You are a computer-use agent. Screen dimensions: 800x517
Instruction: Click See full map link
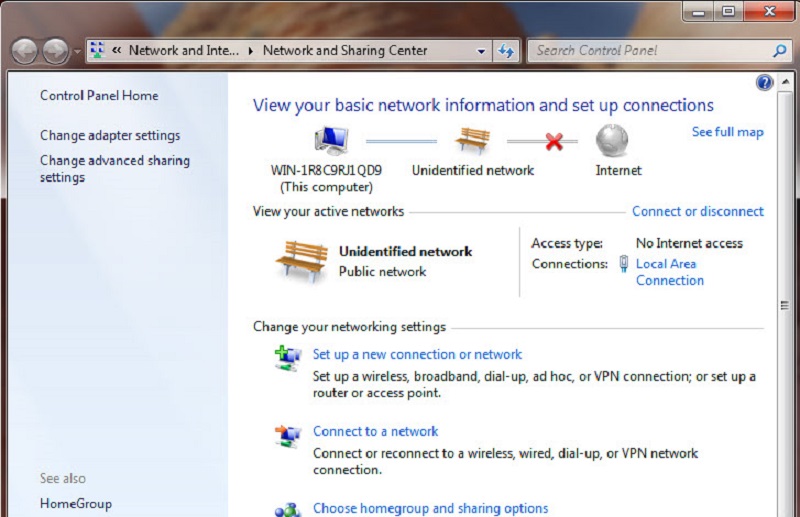[727, 132]
